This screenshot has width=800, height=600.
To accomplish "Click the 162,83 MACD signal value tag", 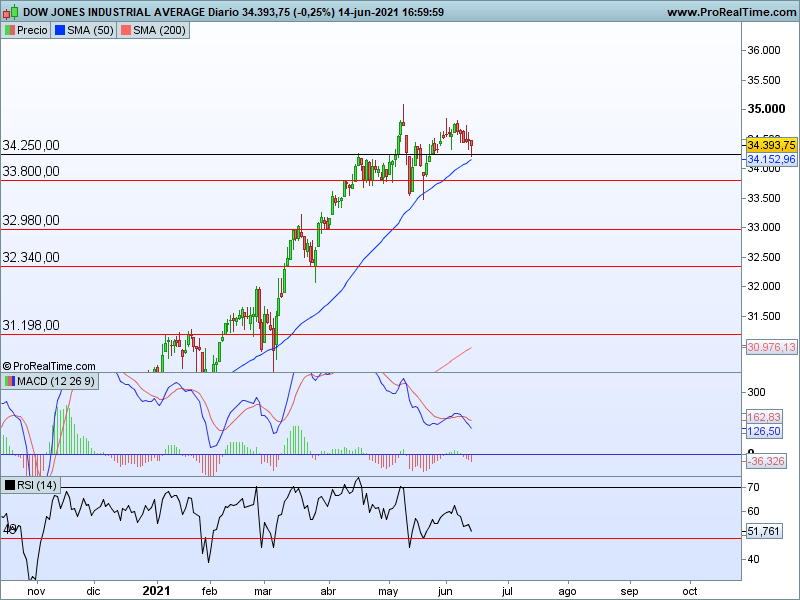I will point(764,417).
